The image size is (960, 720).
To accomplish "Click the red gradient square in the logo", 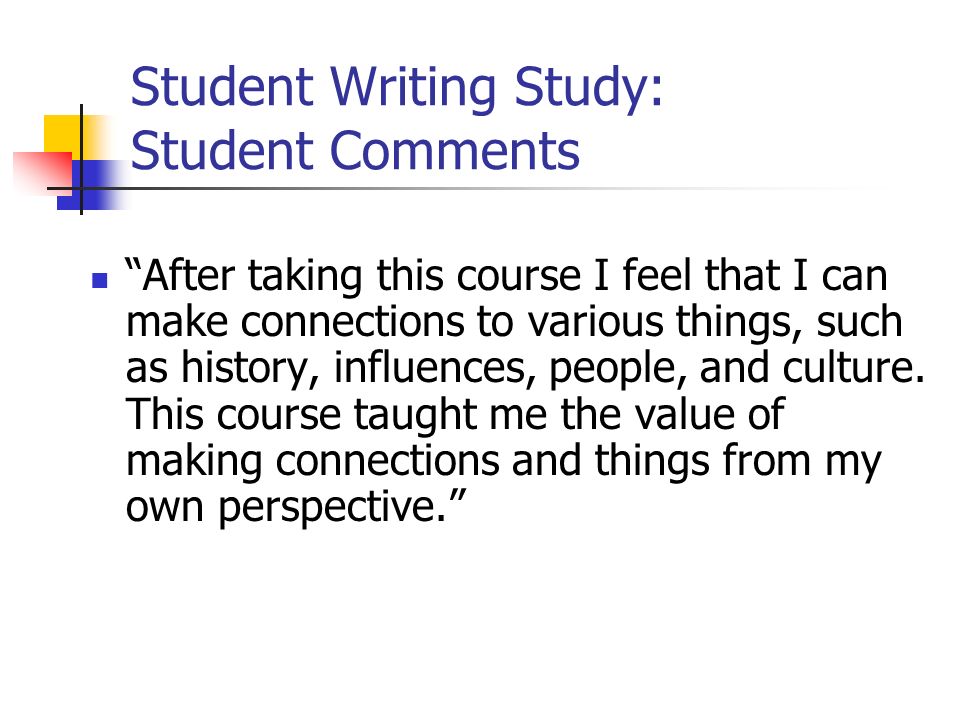I will click(43, 173).
